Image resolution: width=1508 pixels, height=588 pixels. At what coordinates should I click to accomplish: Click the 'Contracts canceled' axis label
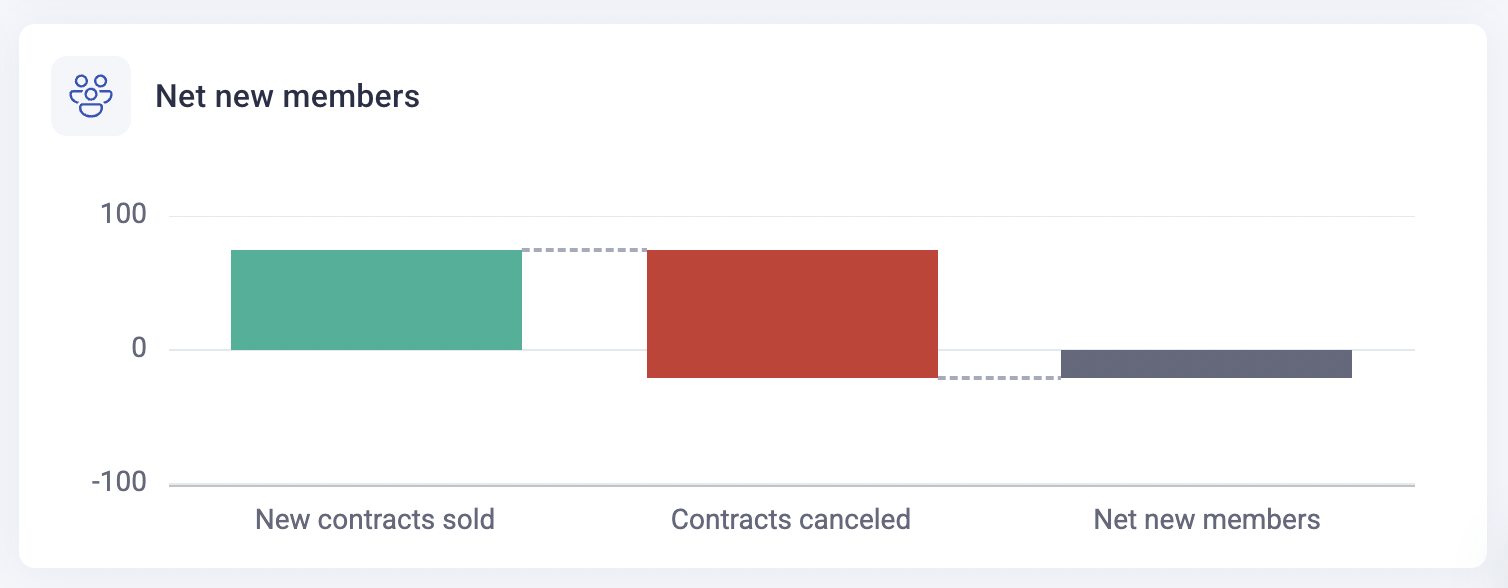791,520
